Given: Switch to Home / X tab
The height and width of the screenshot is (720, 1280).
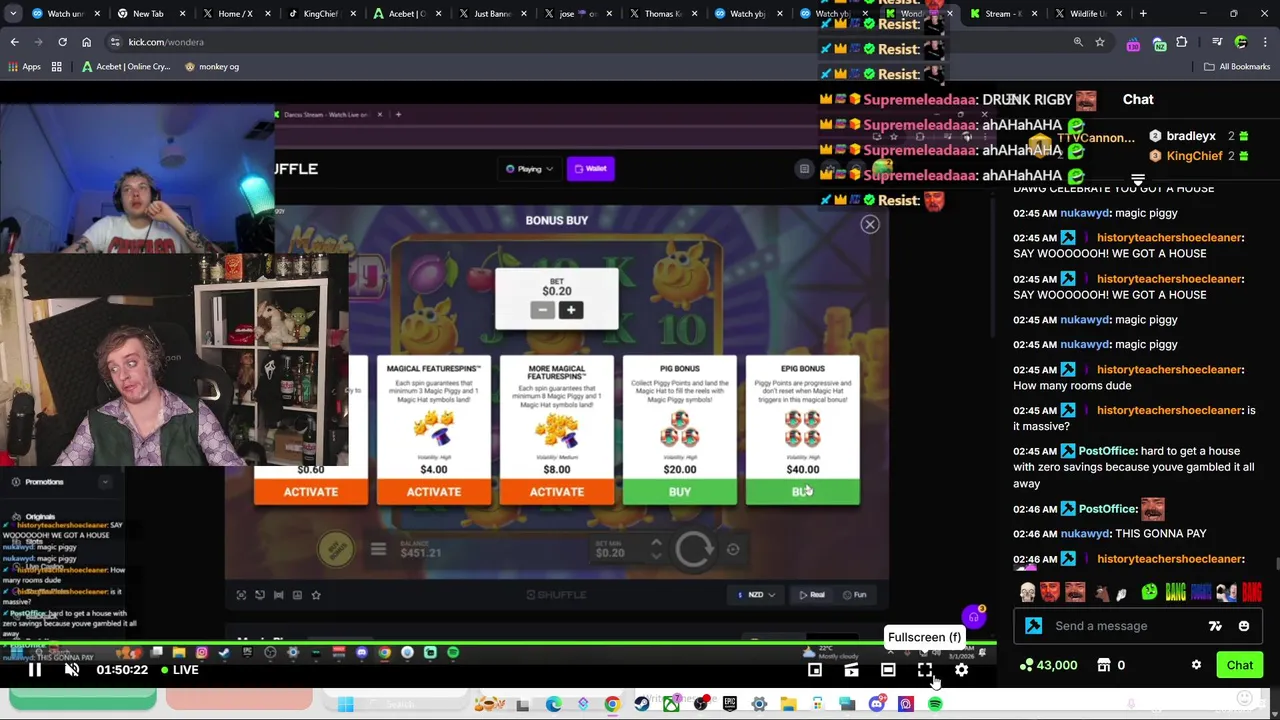Looking at the screenshot, I should coord(233,14).
